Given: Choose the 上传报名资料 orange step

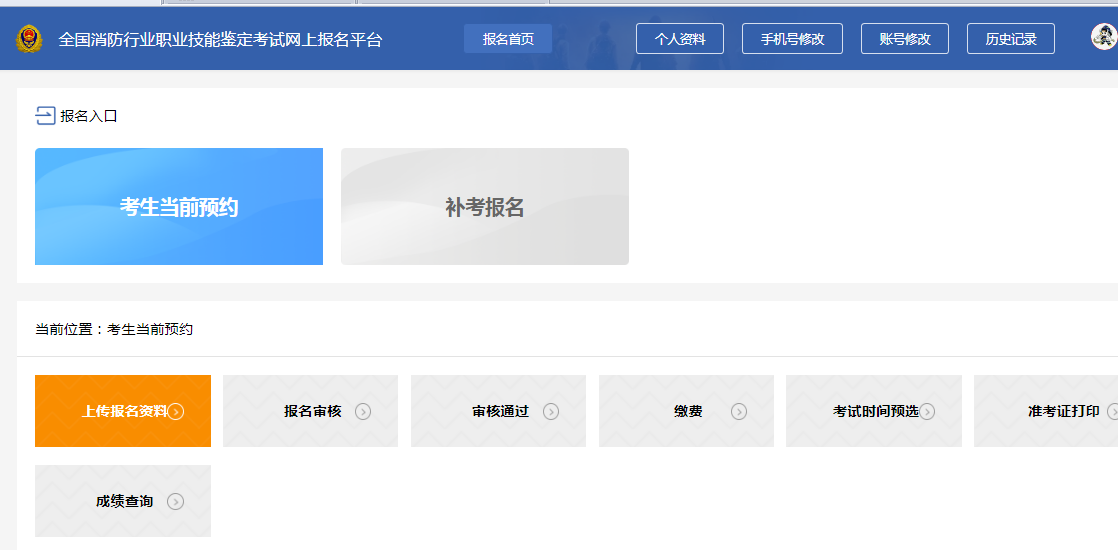Looking at the screenshot, I should (123, 411).
